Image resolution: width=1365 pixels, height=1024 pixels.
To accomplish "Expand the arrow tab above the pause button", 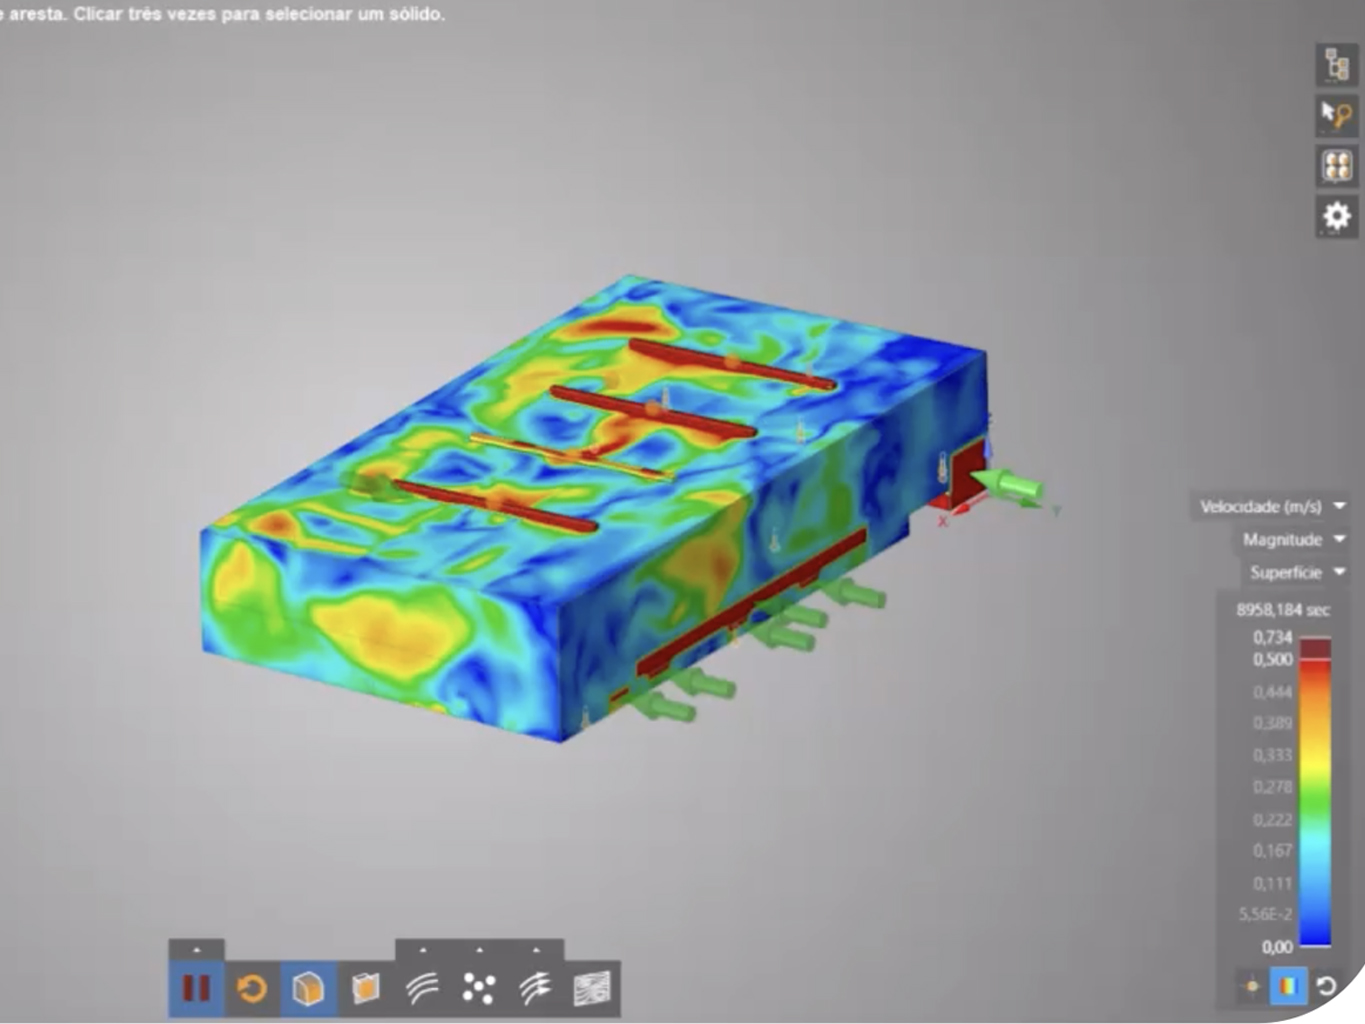I will (196, 949).
